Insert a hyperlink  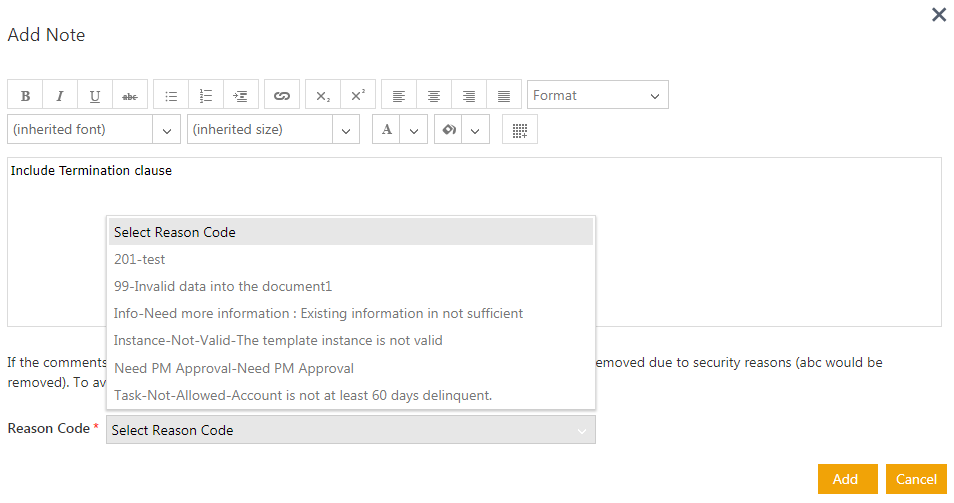(x=282, y=96)
